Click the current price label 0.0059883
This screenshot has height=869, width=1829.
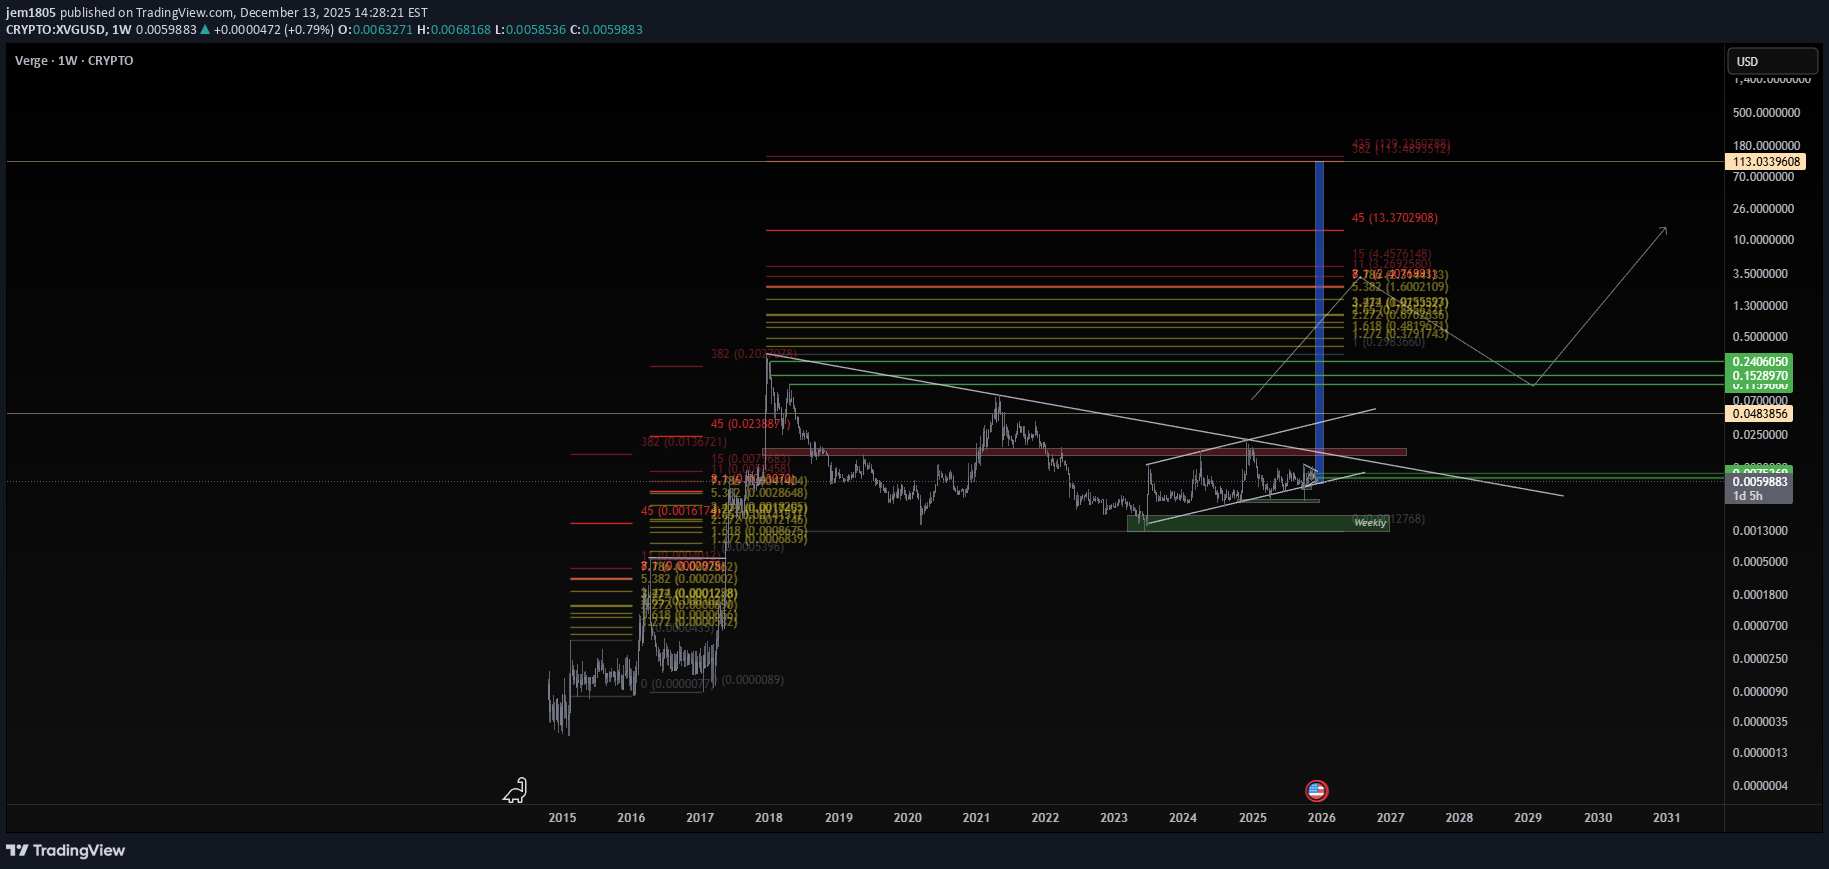[x=1760, y=482]
